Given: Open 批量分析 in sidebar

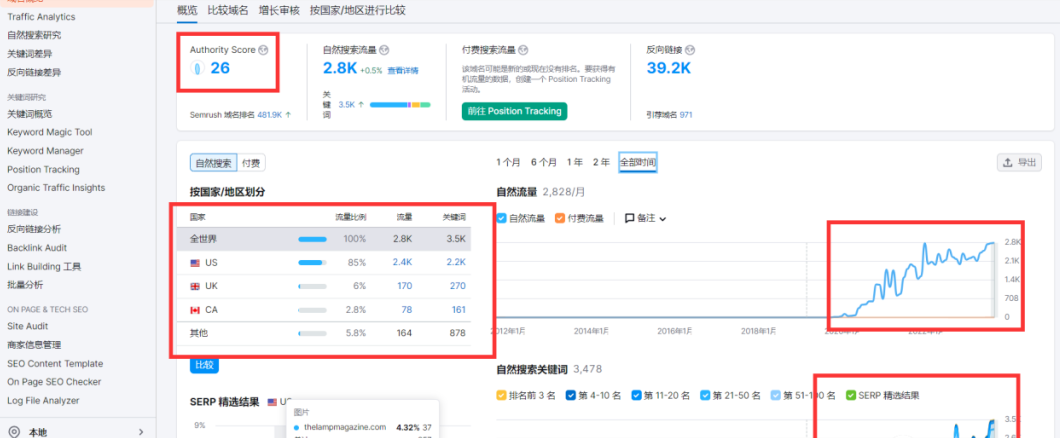Looking at the screenshot, I should (25, 285).
